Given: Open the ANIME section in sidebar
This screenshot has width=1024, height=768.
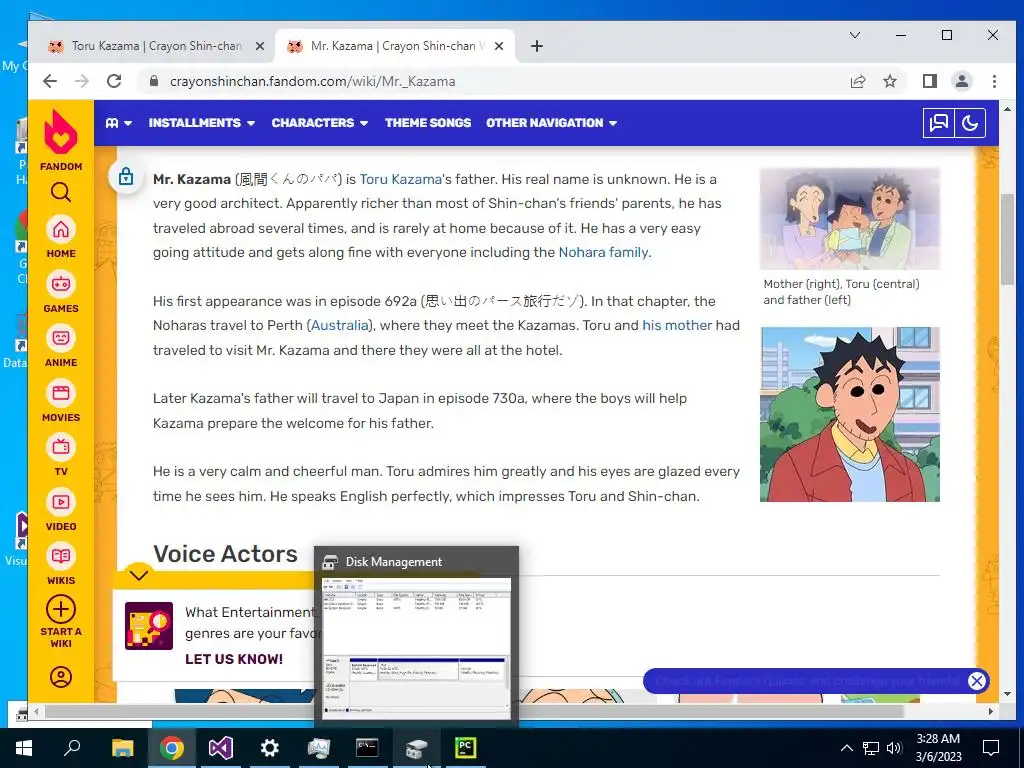Looking at the screenshot, I should [x=61, y=345].
